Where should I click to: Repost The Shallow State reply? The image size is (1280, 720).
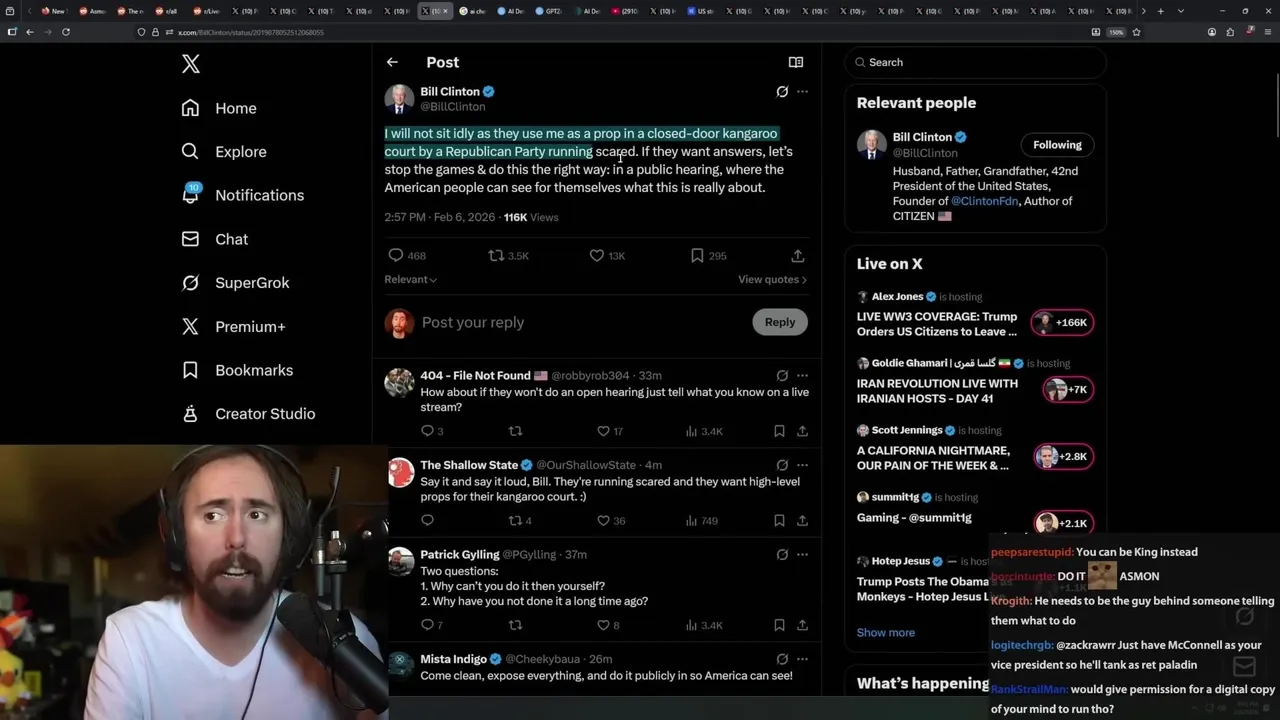(x=521, y=521)
